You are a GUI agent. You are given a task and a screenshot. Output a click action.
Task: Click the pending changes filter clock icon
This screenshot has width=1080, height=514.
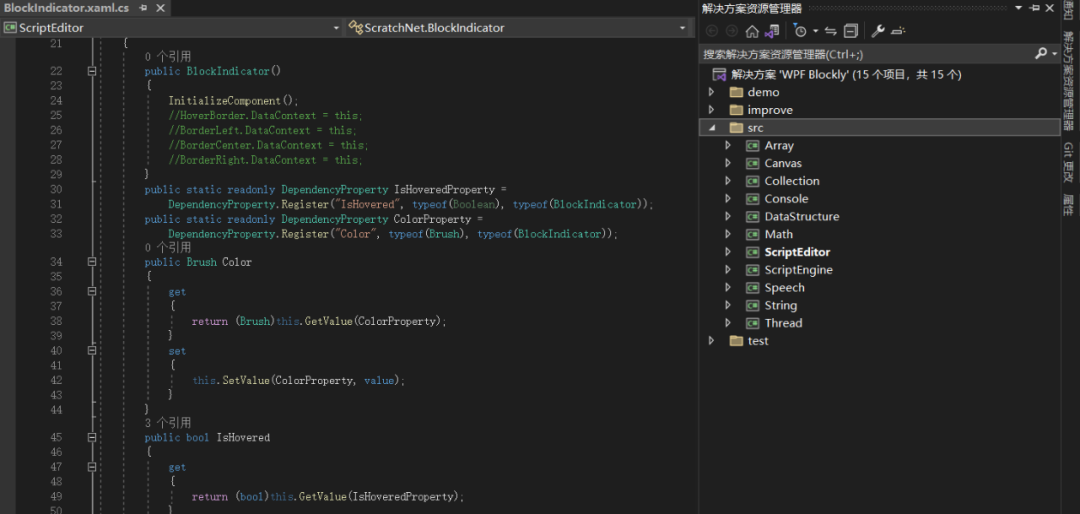tap(800, 31)
